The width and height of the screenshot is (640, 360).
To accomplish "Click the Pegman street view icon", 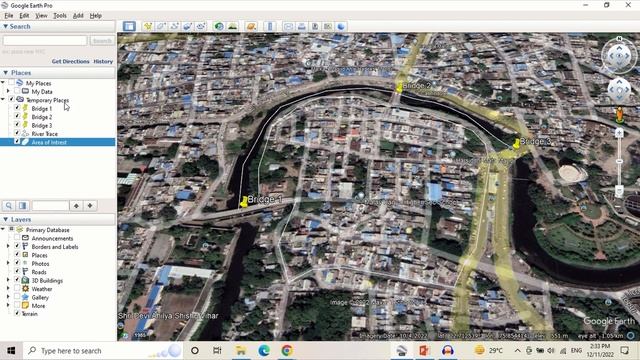I will pyautogui.click(x=619, y=115).
